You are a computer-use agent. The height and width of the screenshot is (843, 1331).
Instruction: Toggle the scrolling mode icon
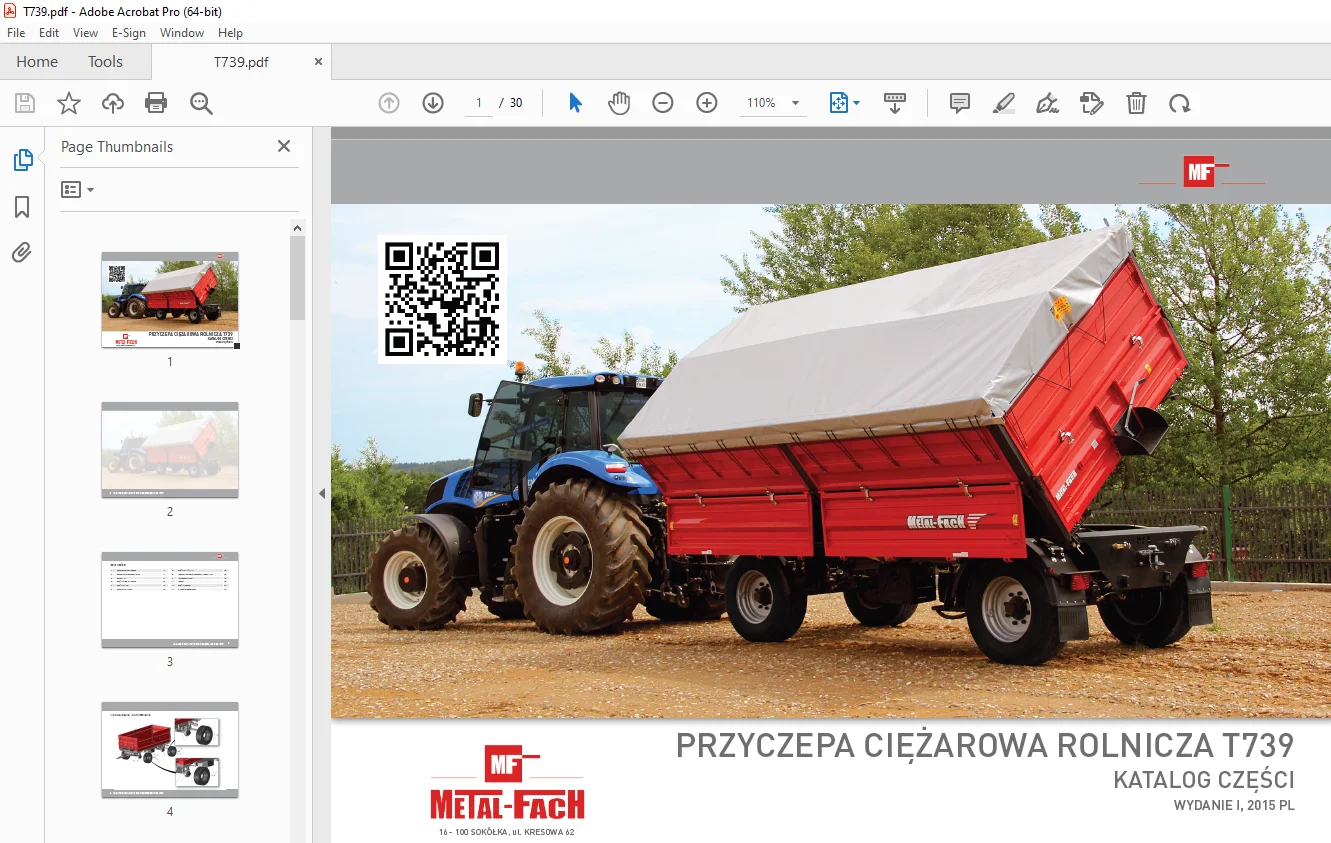[x=895, y=103]
